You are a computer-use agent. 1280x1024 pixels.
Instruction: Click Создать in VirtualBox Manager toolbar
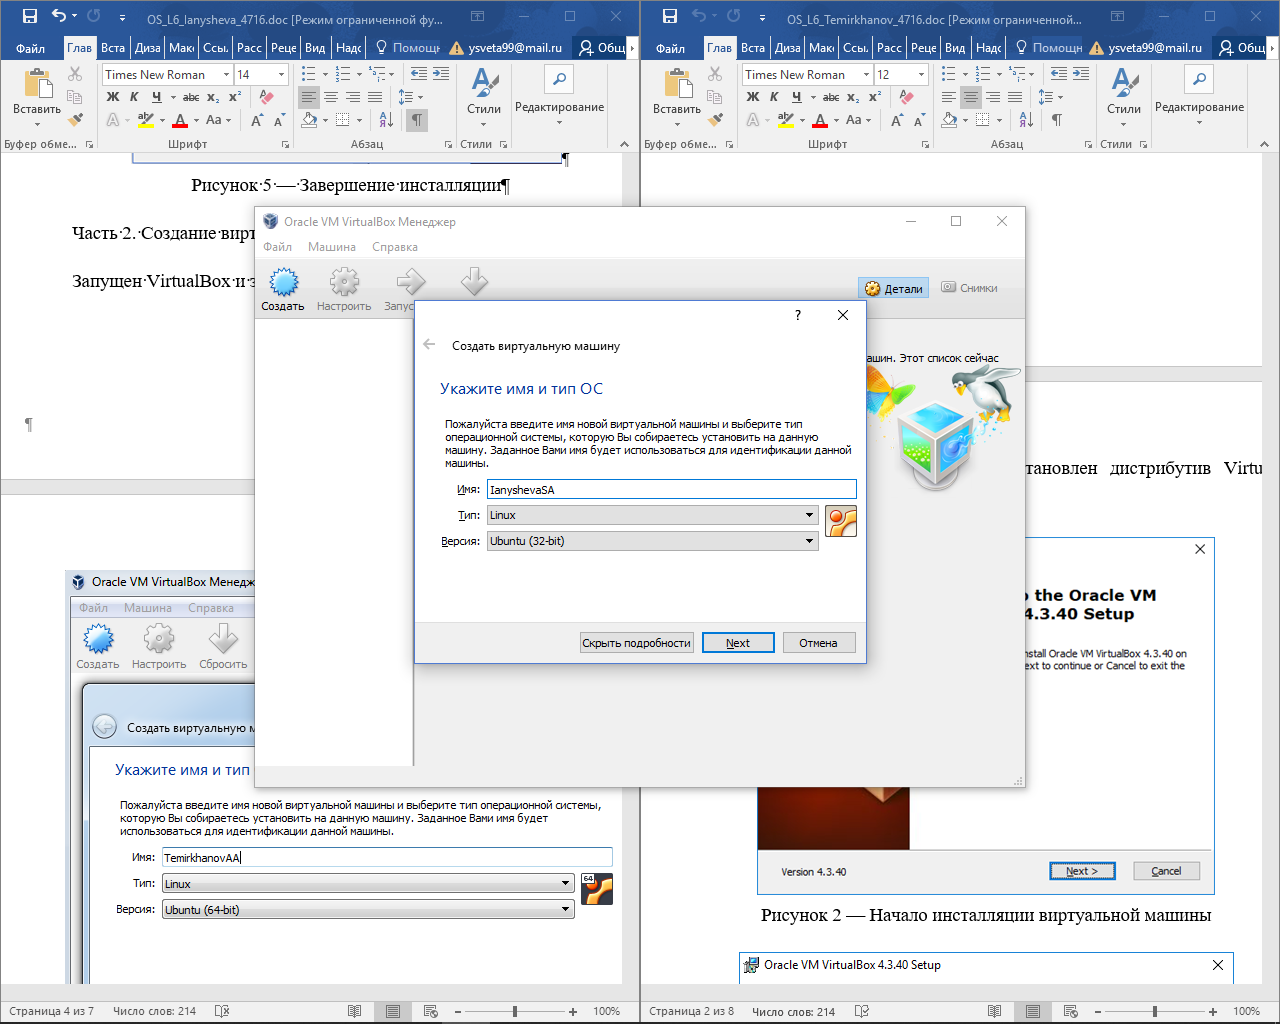click(283, 290)
